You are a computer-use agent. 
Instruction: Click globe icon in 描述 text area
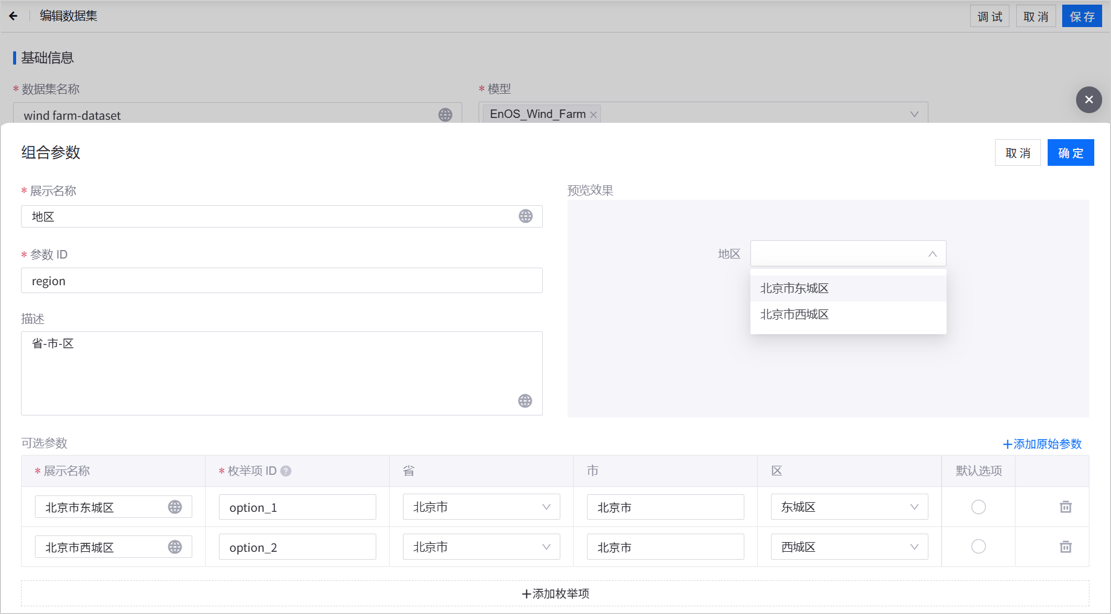pos(525,401)
